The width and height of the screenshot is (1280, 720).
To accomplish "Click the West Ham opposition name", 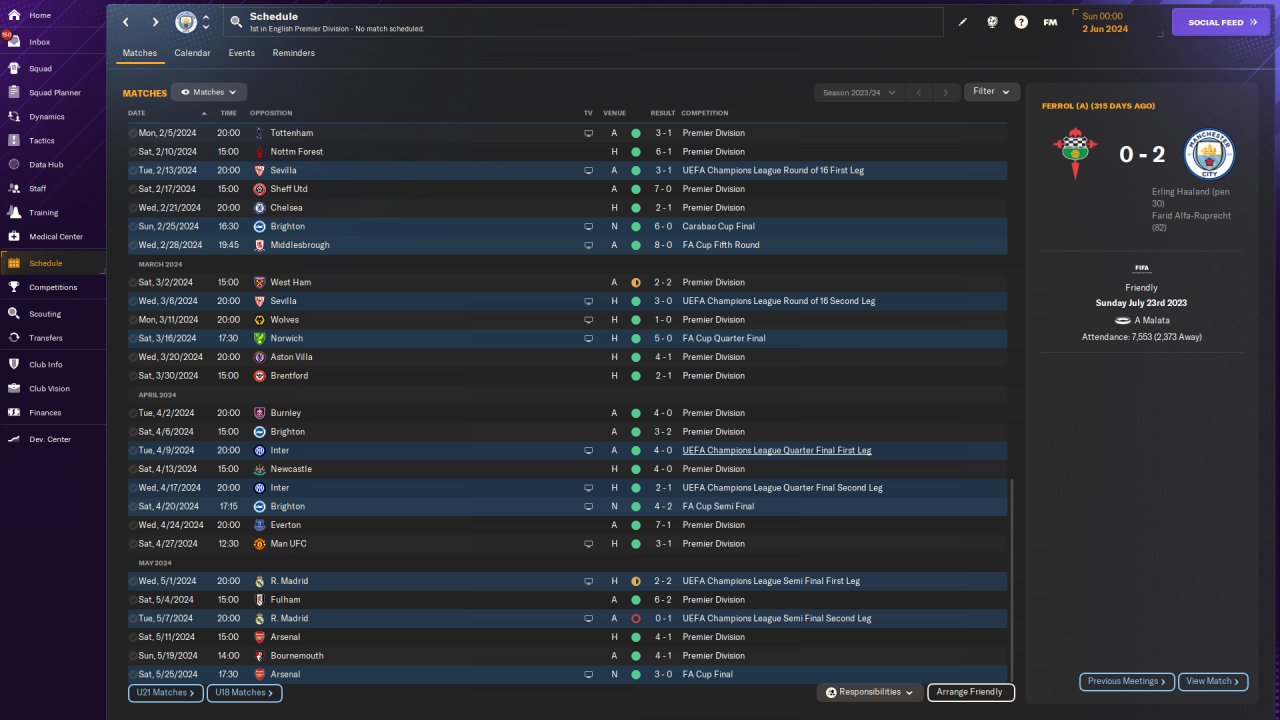I will (x=291, y=283).
